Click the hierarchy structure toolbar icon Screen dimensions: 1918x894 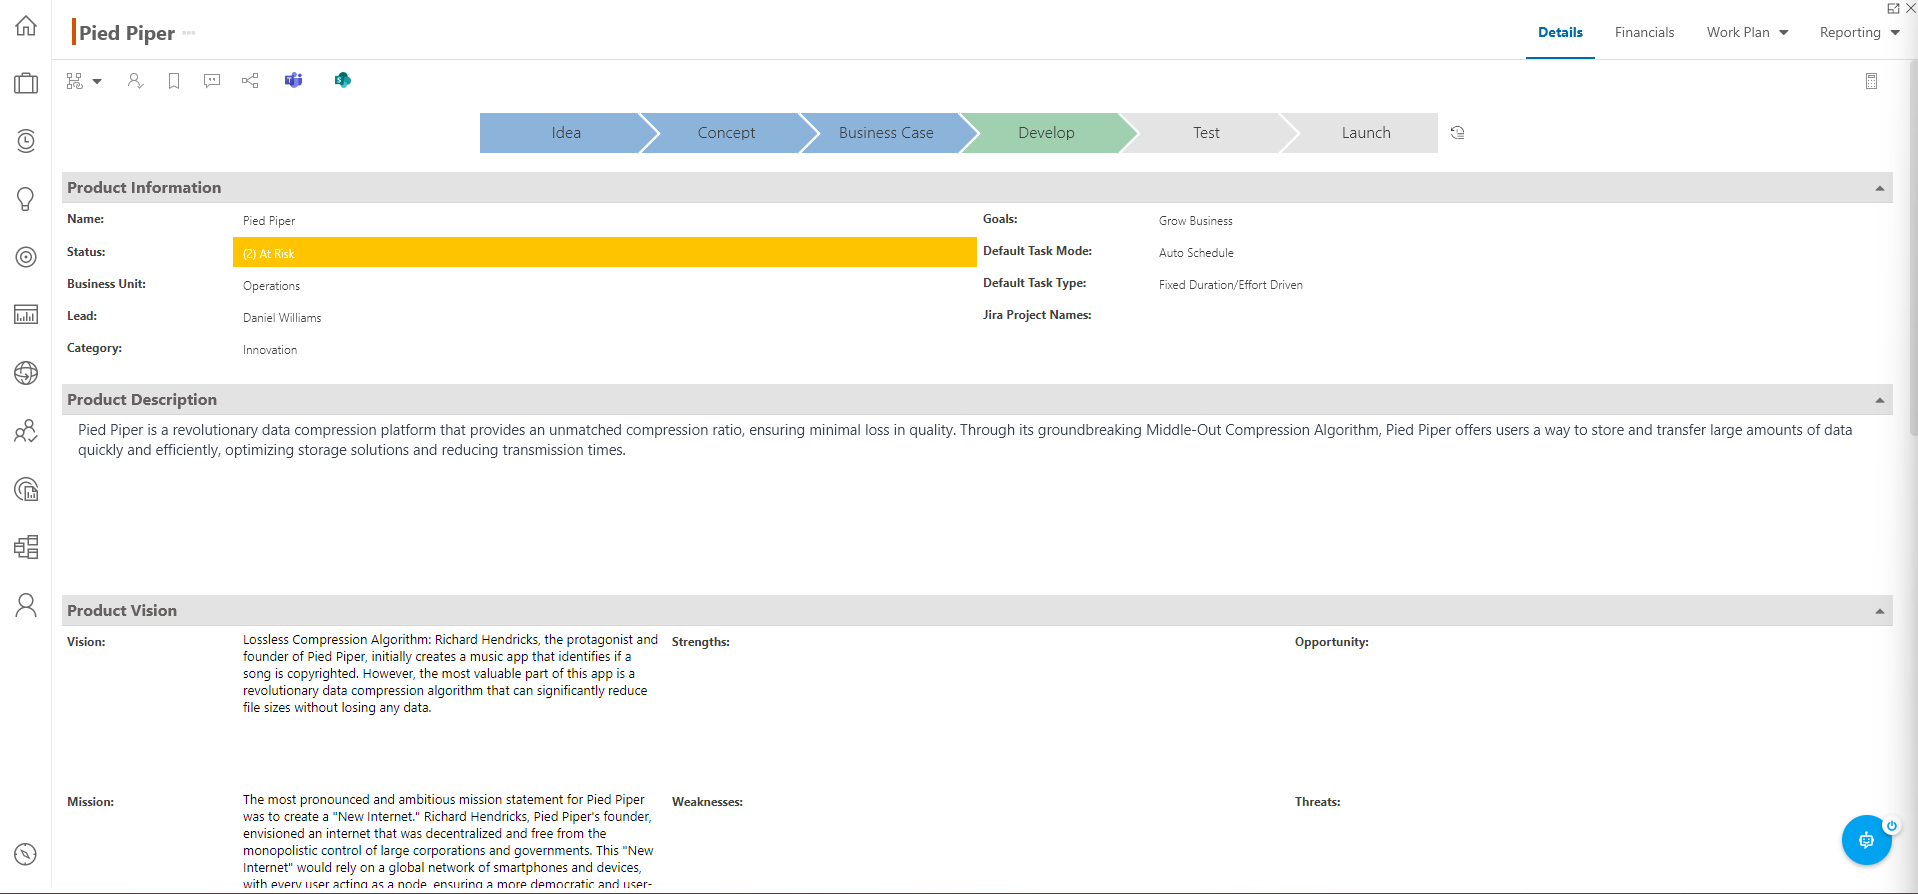tap(75, 81)
